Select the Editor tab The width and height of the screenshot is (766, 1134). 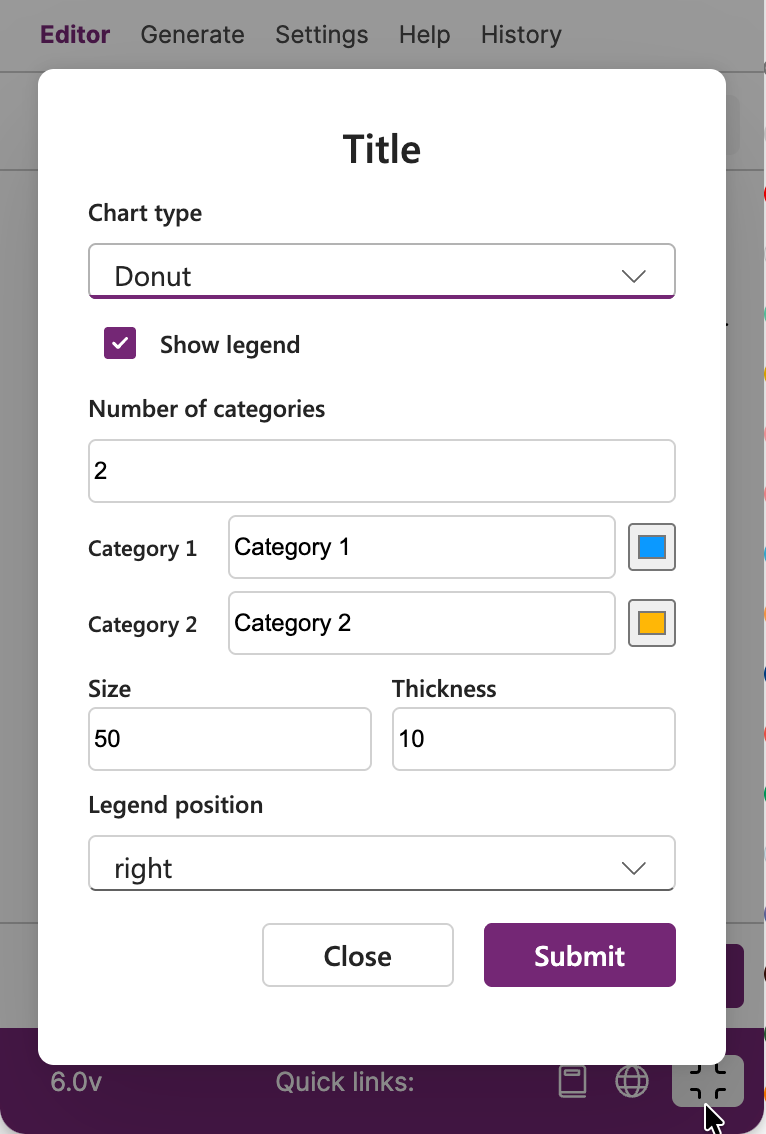point(75,35)
